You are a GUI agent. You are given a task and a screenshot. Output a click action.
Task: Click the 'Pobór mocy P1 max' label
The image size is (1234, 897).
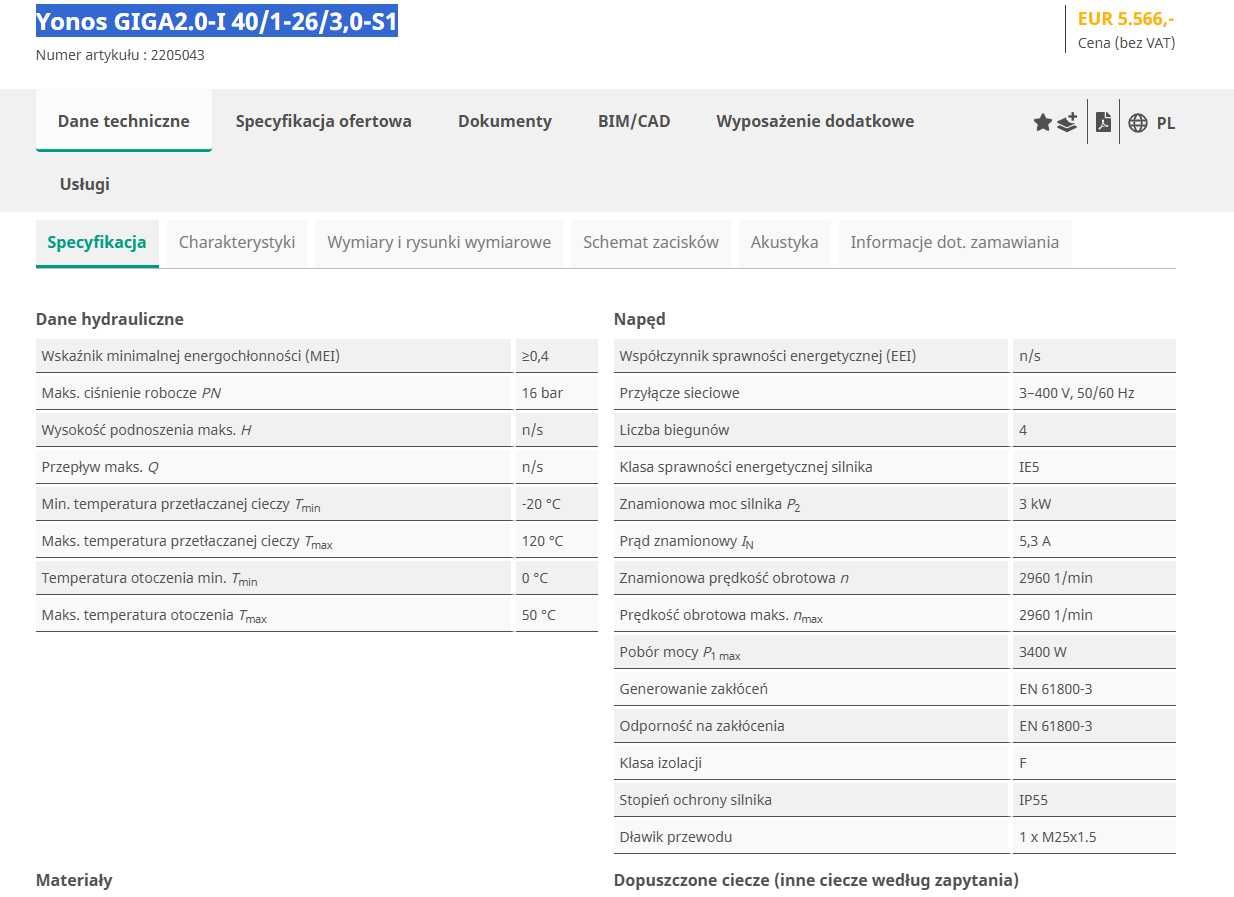point(680,653)
